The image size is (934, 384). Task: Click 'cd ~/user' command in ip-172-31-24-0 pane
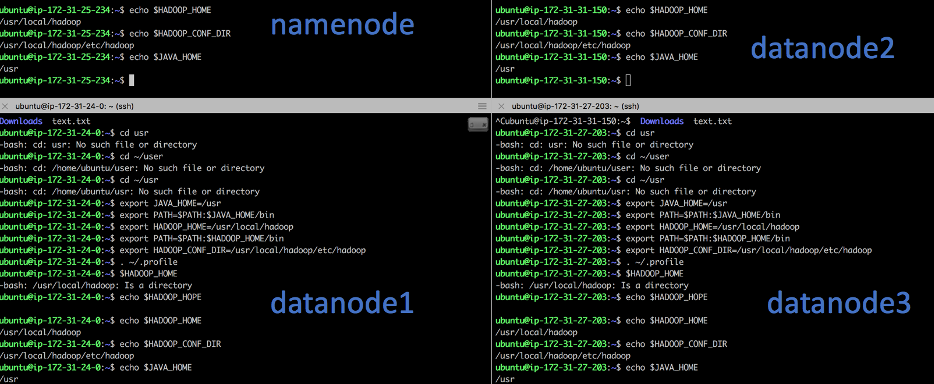(141, 156)
